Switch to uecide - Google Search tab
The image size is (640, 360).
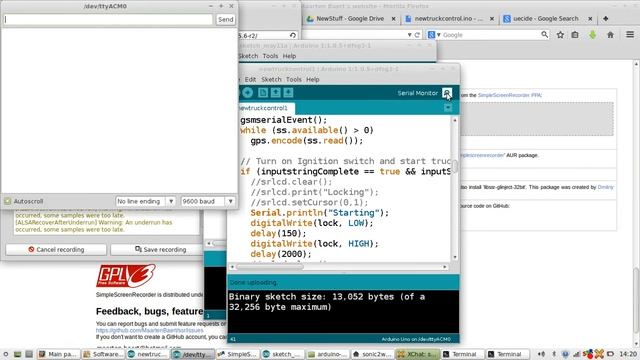click(x=546, y=19)
